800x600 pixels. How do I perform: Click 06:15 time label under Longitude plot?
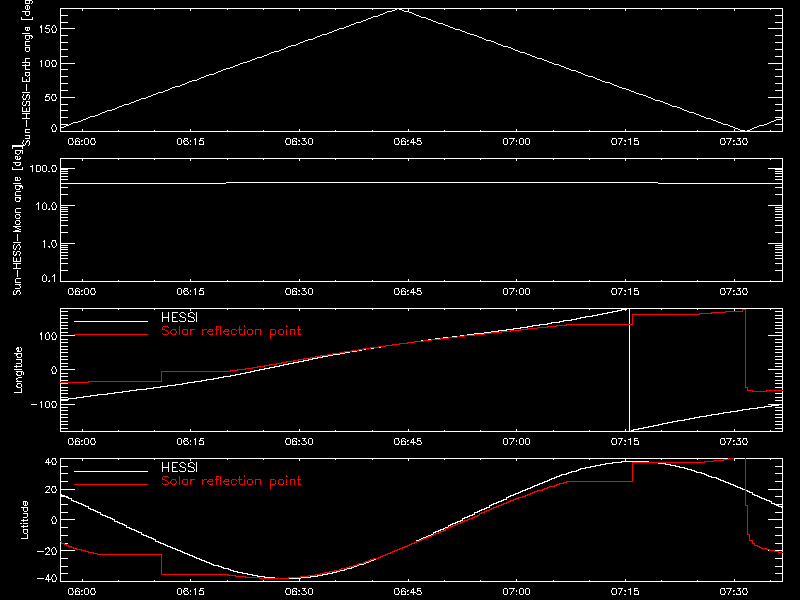[x=190, y=441]
